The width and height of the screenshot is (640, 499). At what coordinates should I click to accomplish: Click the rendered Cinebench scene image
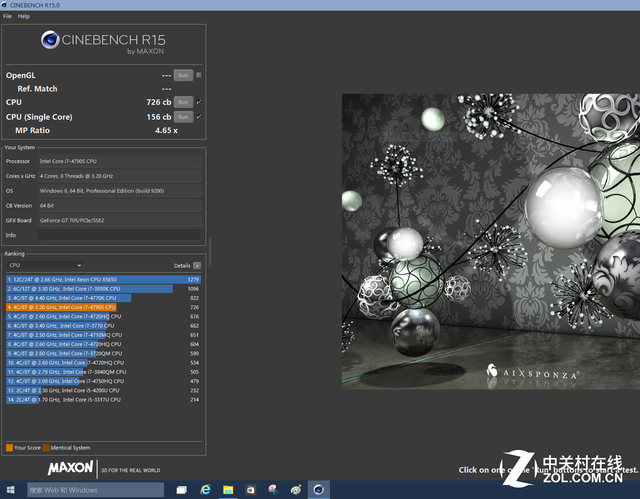coord(491,242)
